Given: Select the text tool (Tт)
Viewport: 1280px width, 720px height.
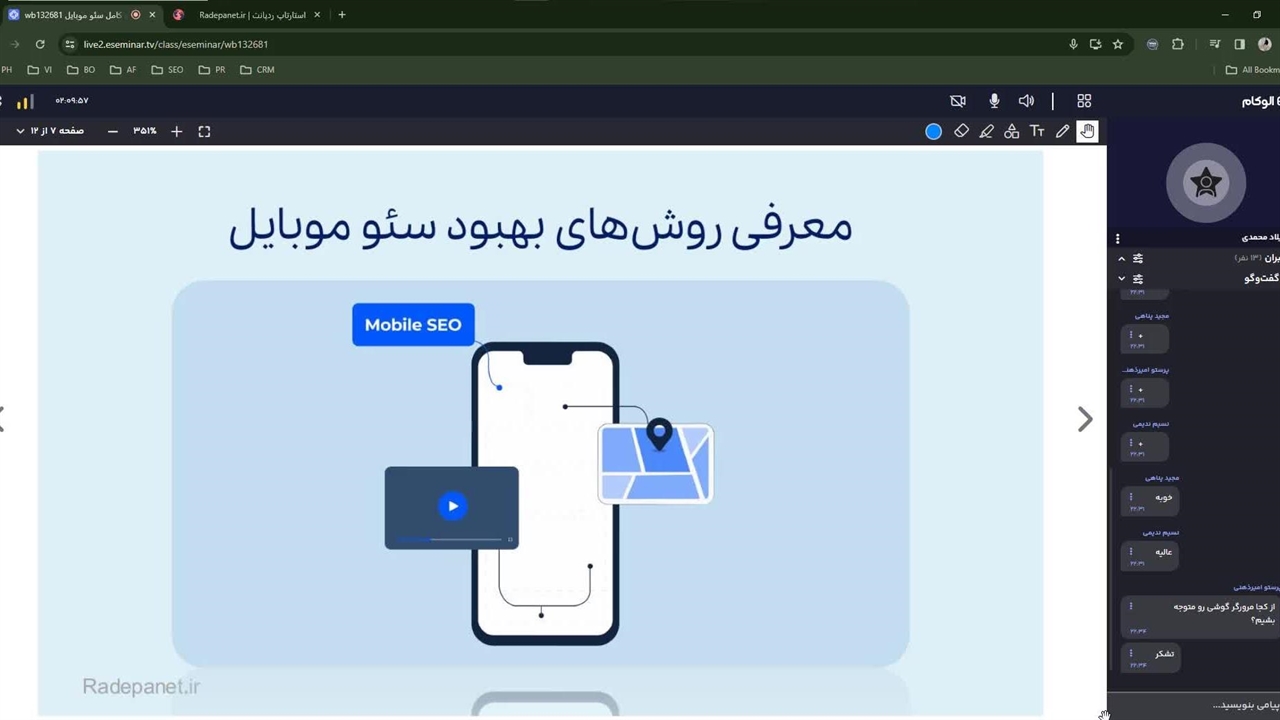Looking at the screenshot, I should tap(1037, 131).
